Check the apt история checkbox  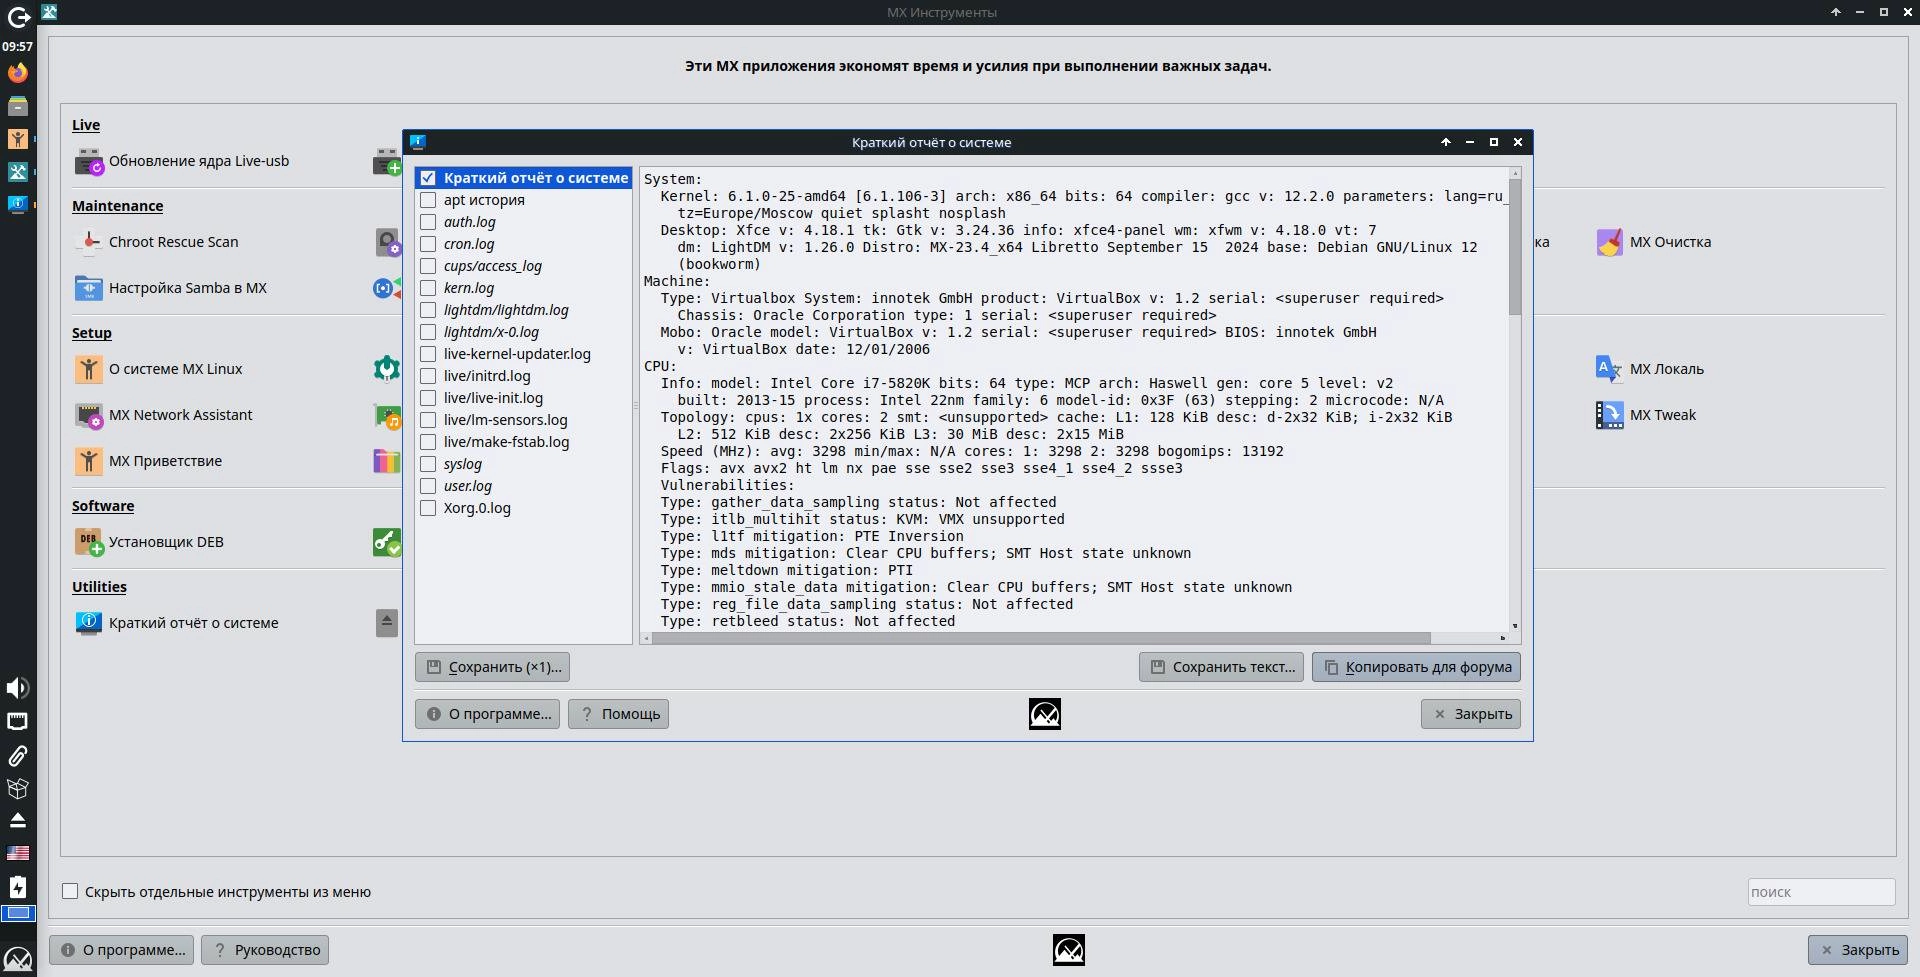pyautogui.click(x=428, y=200)
